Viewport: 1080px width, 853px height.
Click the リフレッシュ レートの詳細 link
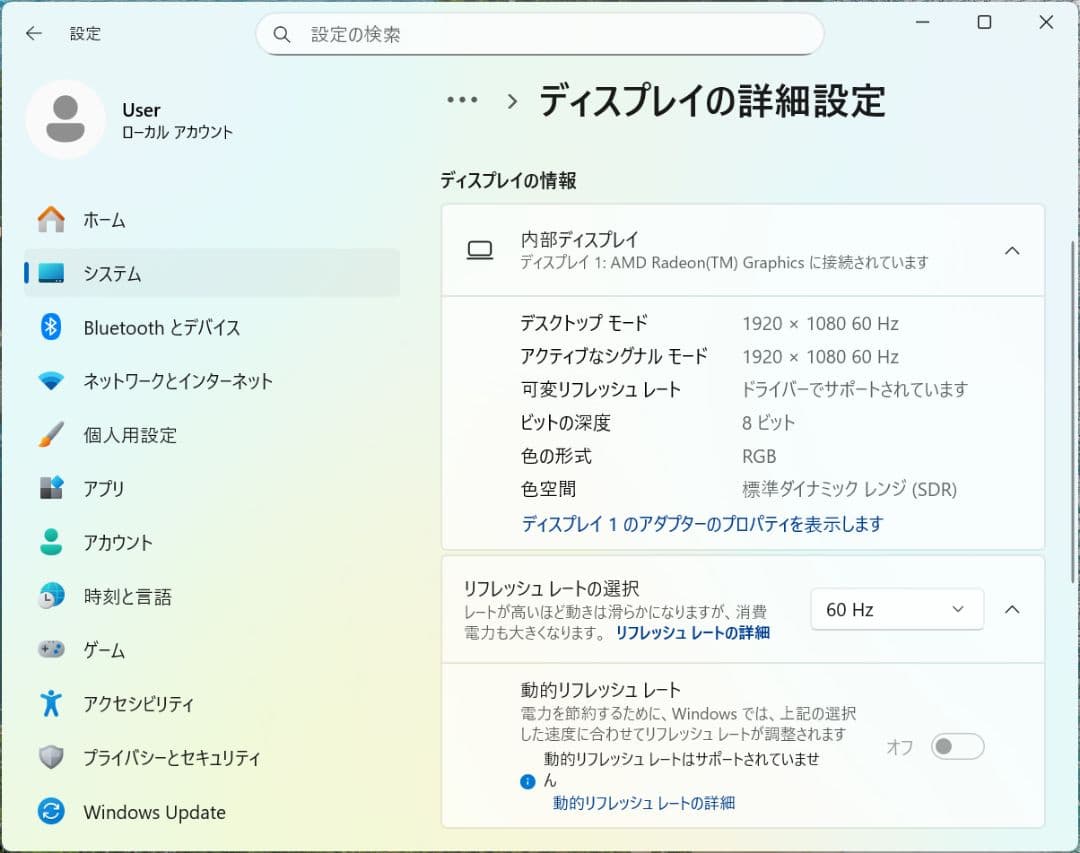tap(692, 633)
